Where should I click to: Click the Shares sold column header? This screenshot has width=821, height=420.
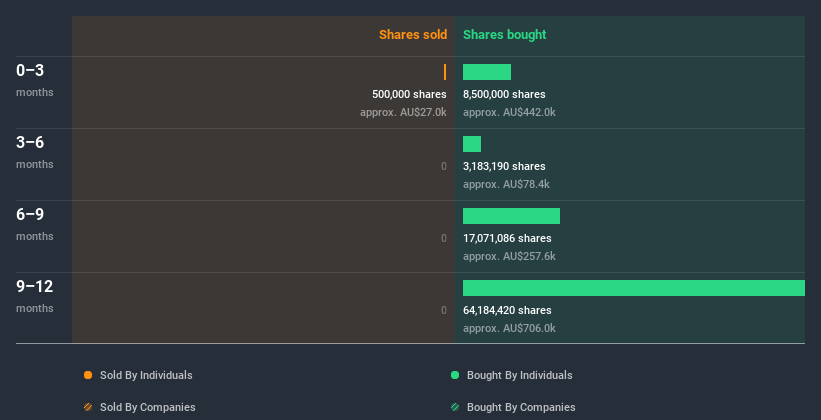[x=413, y=35]
